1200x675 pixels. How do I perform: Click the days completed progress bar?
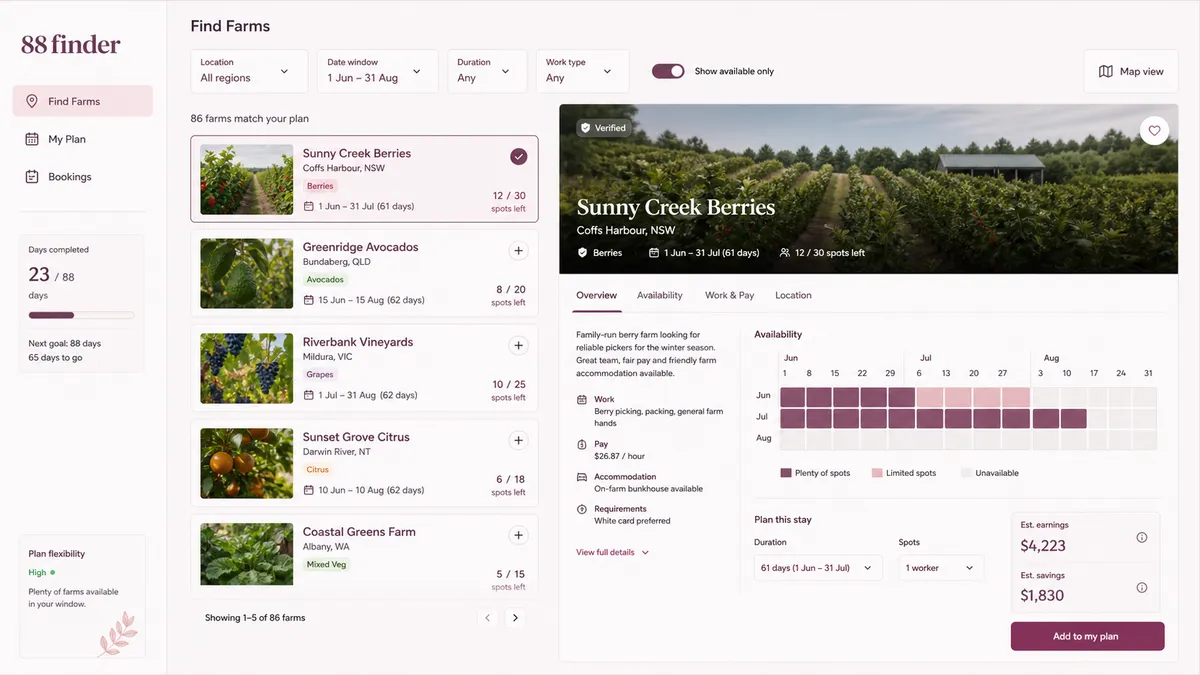(x=81, y=315)
